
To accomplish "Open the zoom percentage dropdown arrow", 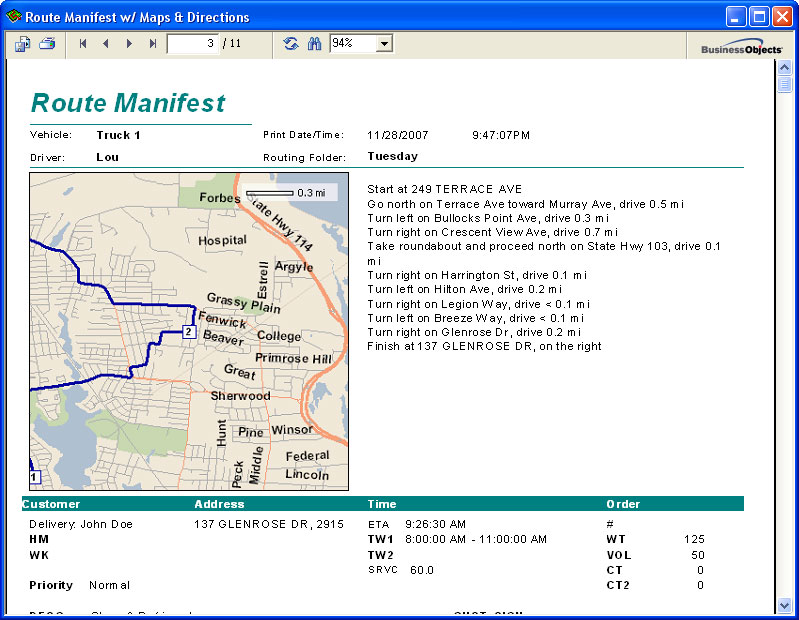I will 385,44.
